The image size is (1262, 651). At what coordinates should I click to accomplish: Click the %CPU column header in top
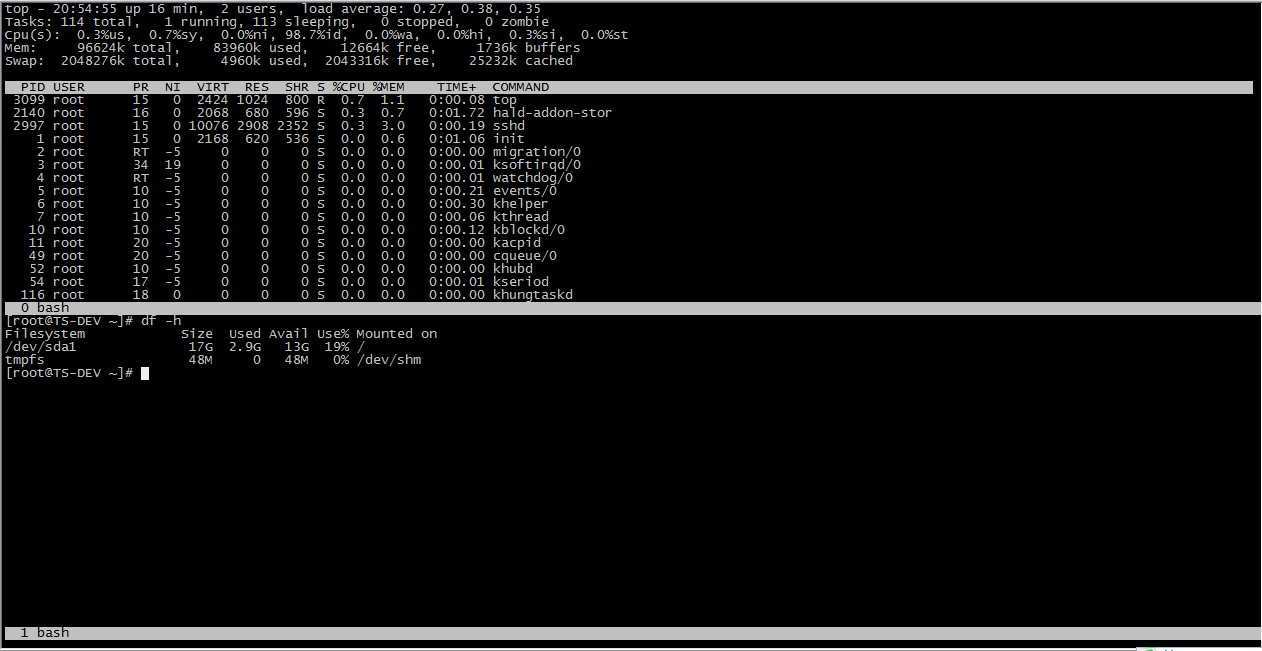point(349,87)
